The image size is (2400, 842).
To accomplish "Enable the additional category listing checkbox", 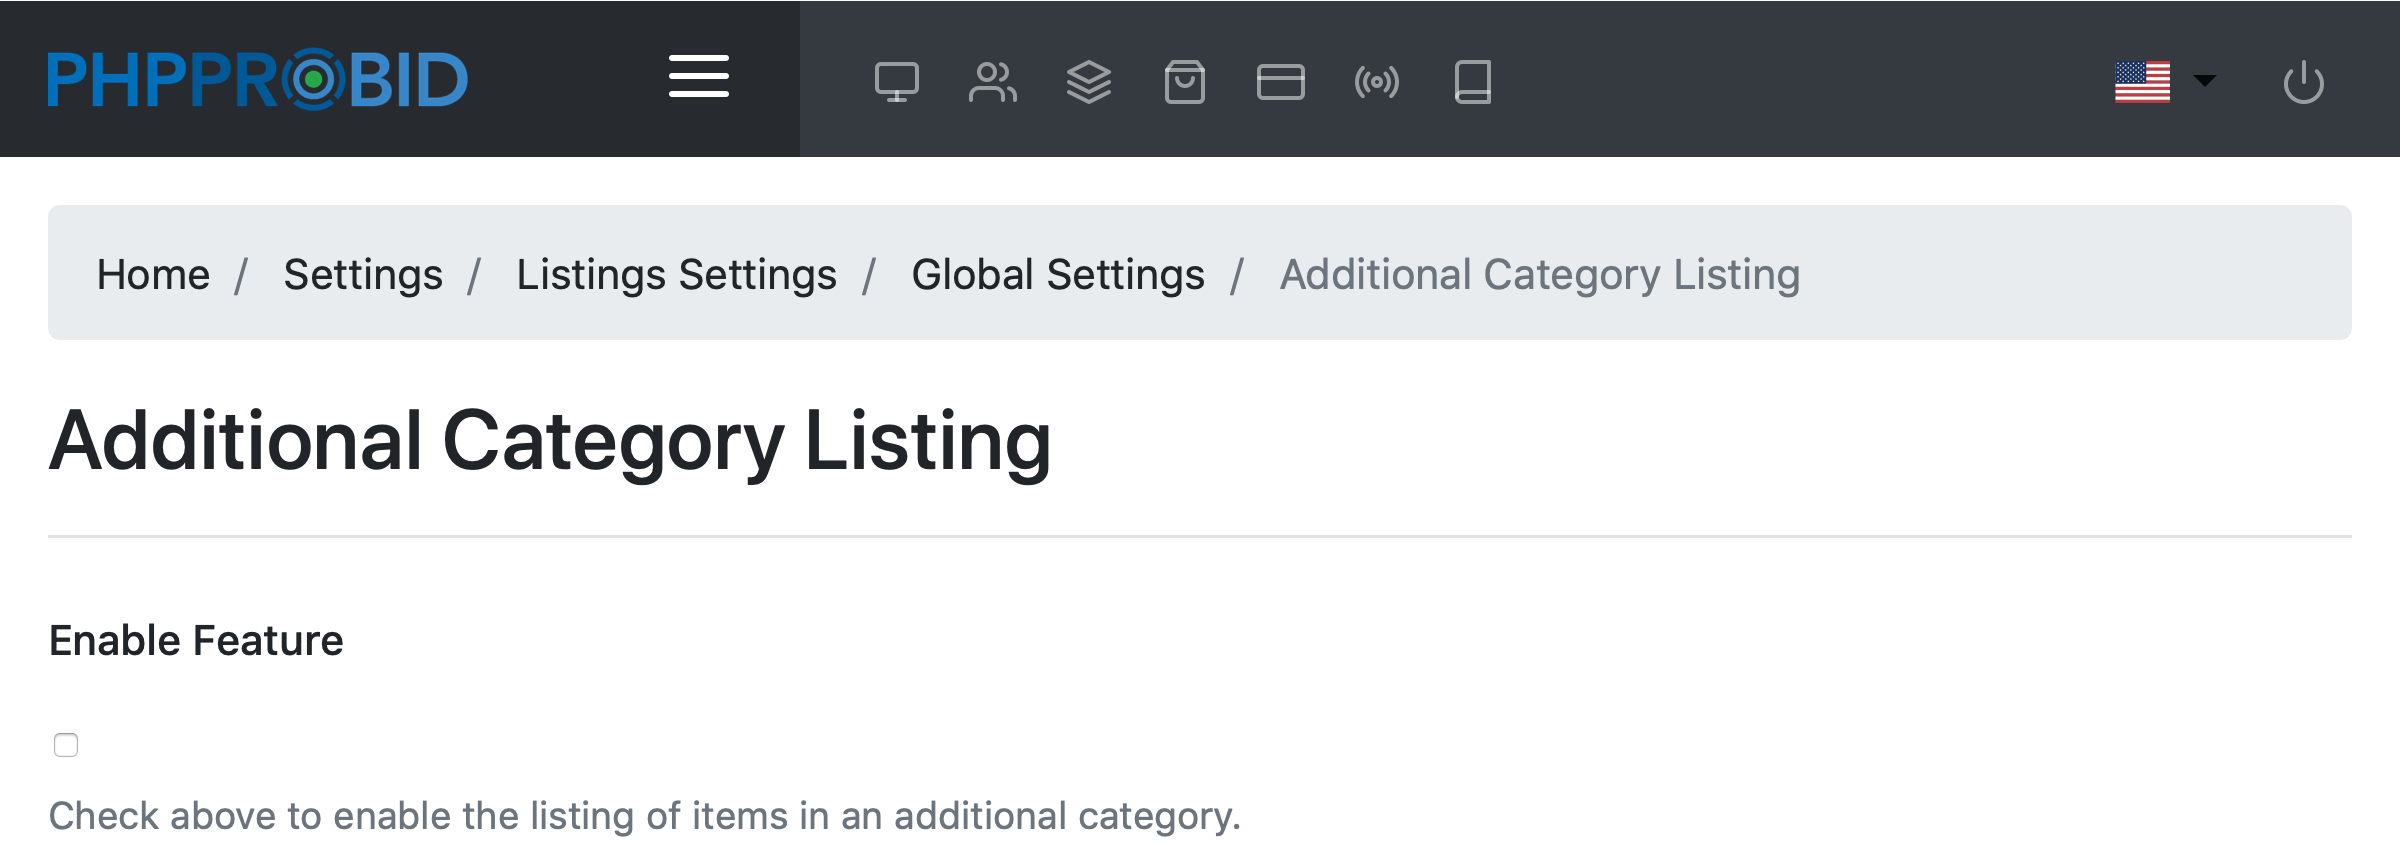I will pyautogui.click(x=66, y=745).
